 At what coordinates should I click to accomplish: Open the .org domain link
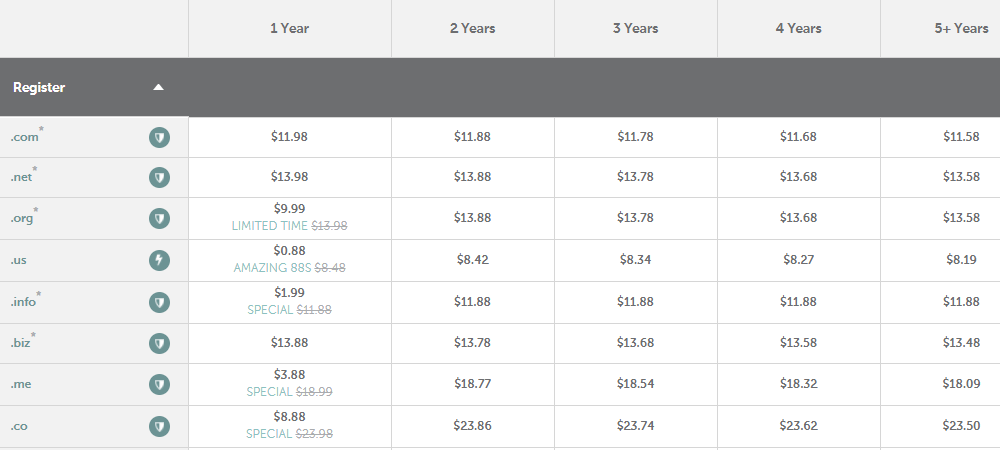pyautogui.click(x=22, y=219)
